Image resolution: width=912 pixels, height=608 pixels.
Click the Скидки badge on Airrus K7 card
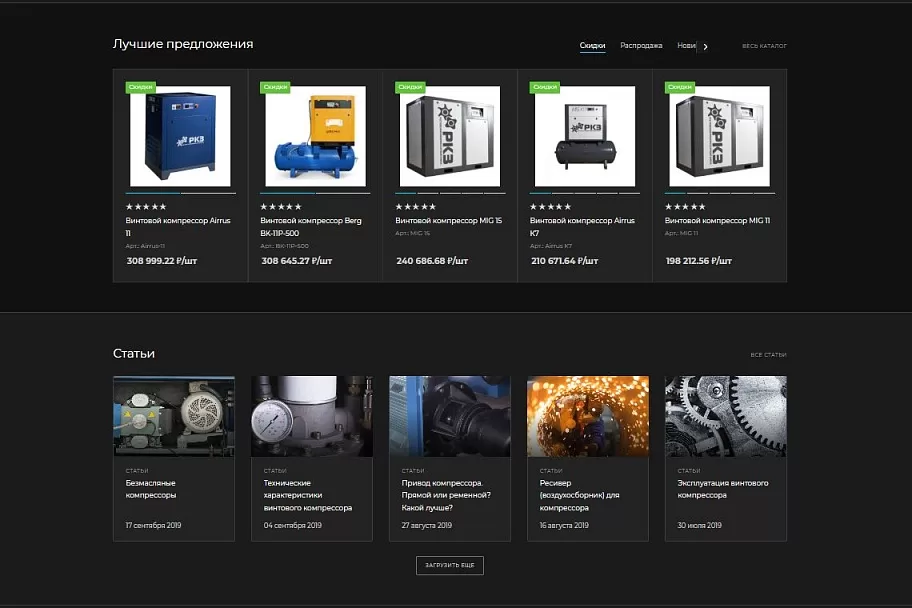[x=545, y=87]
